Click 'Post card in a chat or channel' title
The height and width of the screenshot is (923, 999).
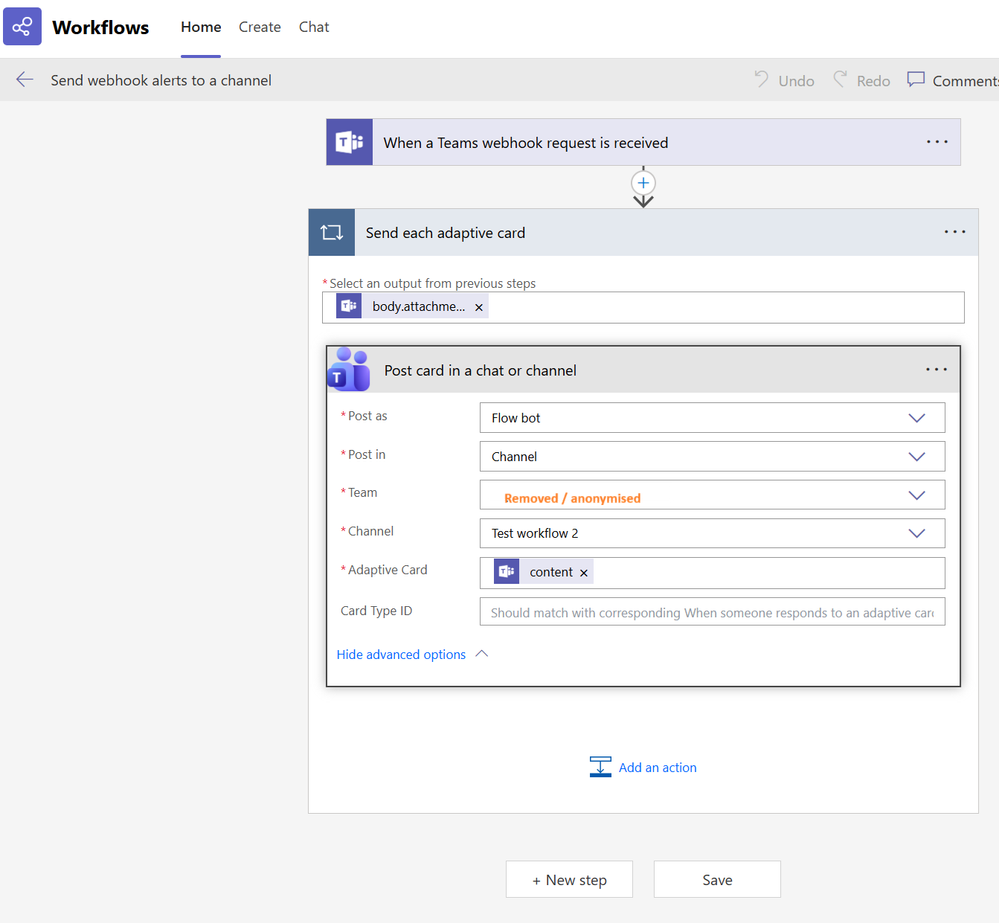480,371
